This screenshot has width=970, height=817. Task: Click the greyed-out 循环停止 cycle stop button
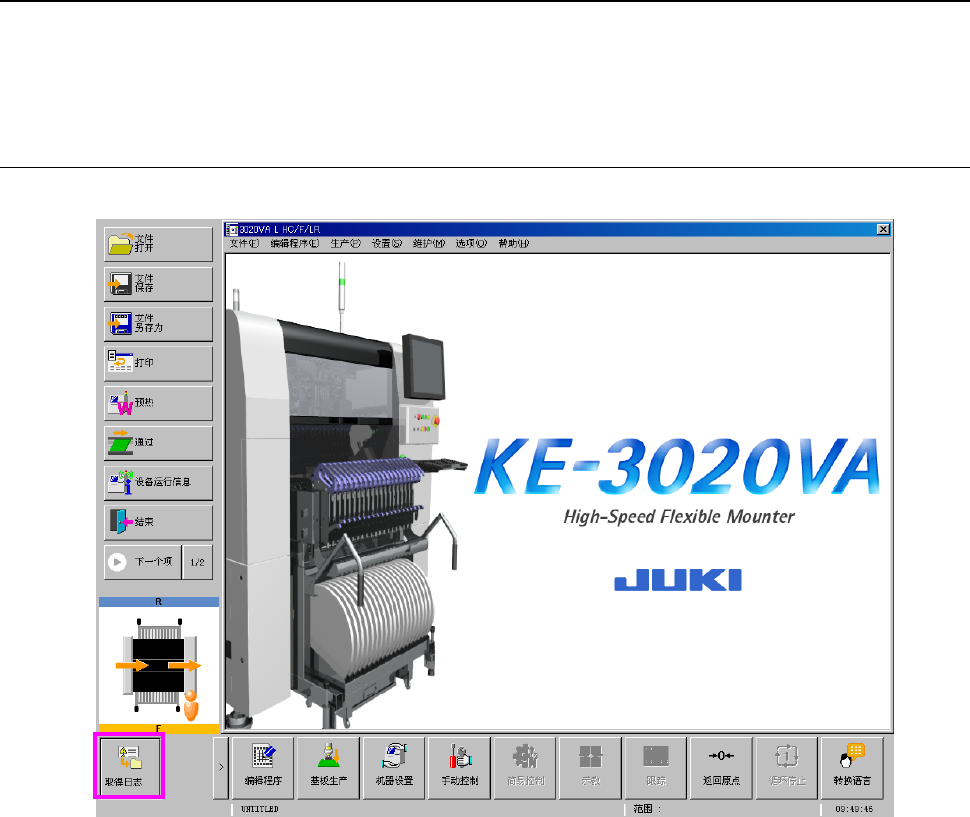(787, 768)
